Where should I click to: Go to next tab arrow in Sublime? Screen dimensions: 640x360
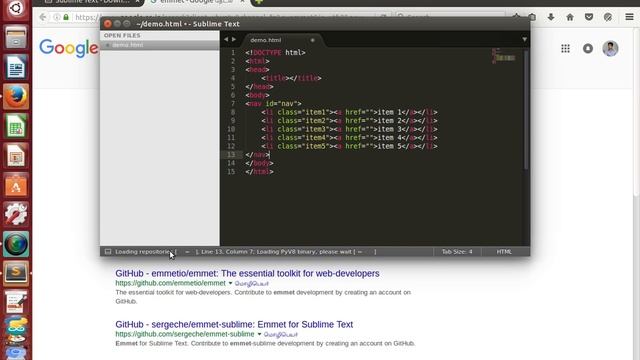coord(234,40)
